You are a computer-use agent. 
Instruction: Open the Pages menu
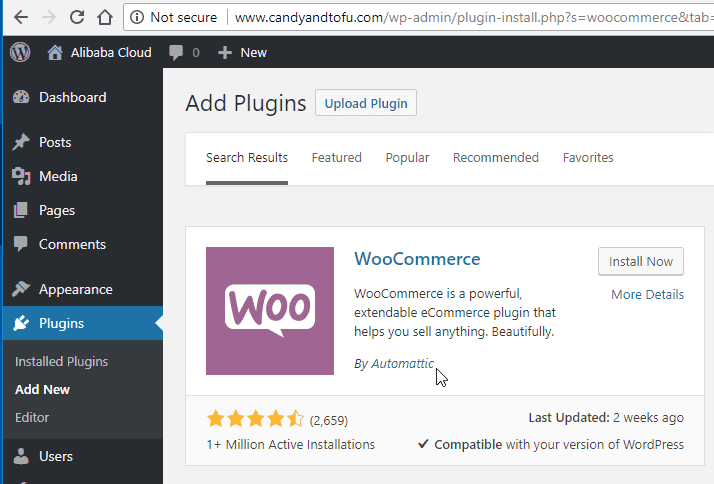[x=57, y=210]
